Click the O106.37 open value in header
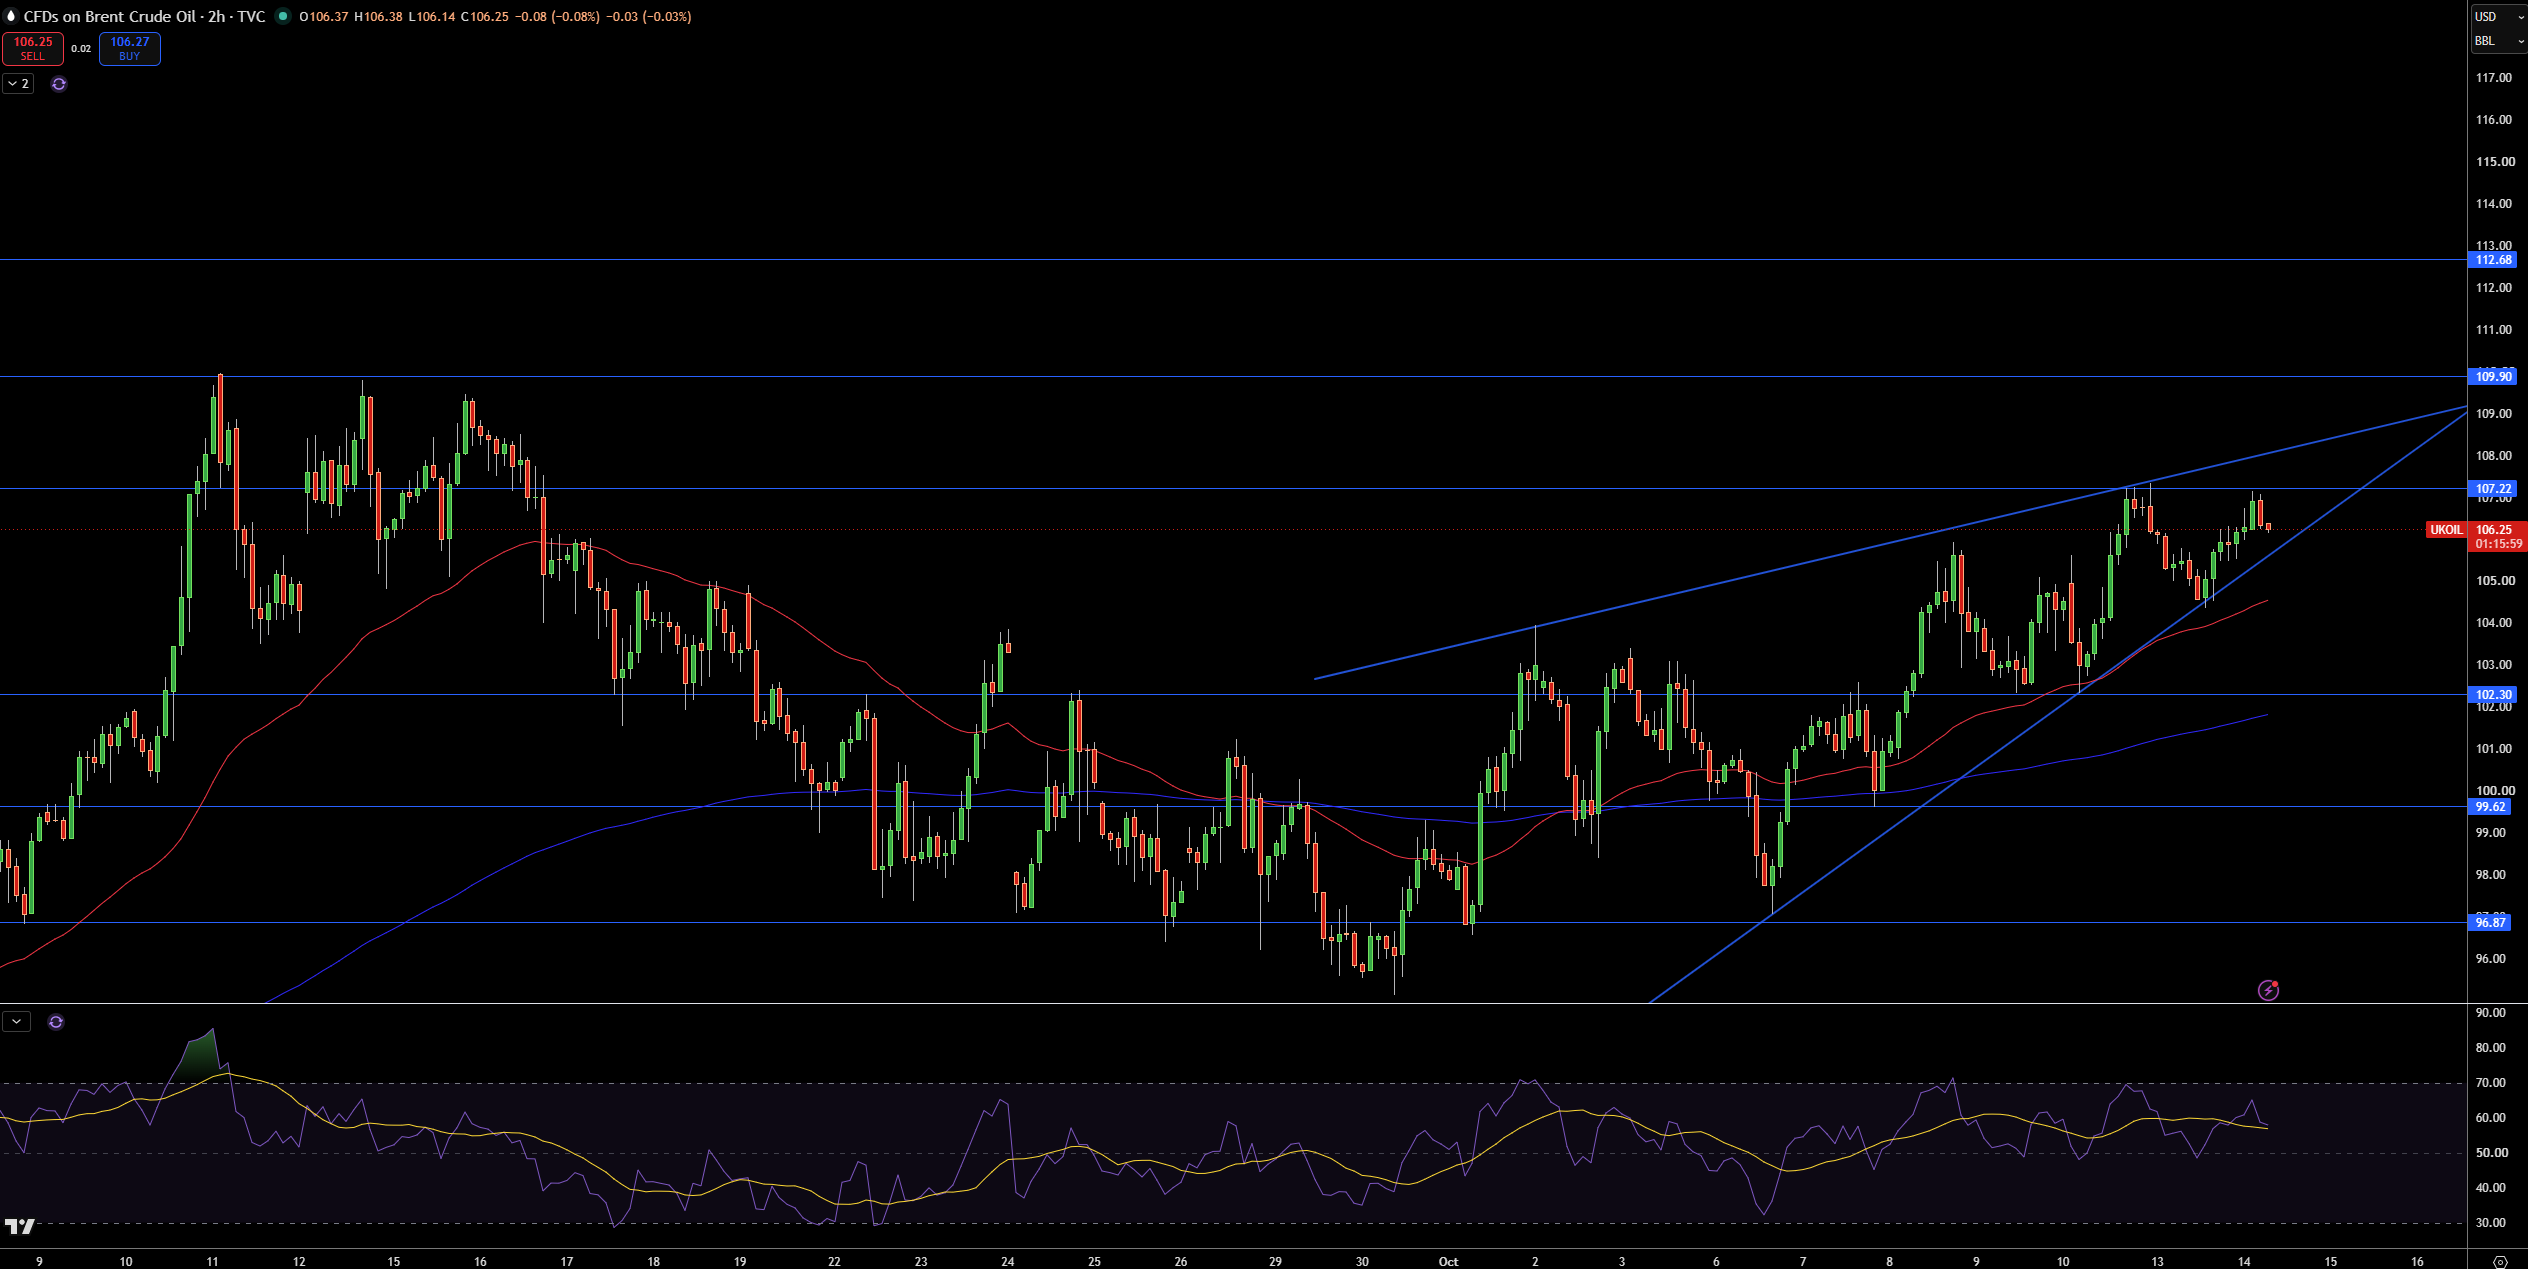This screenshot has height=1269, width=2528. 324,16
